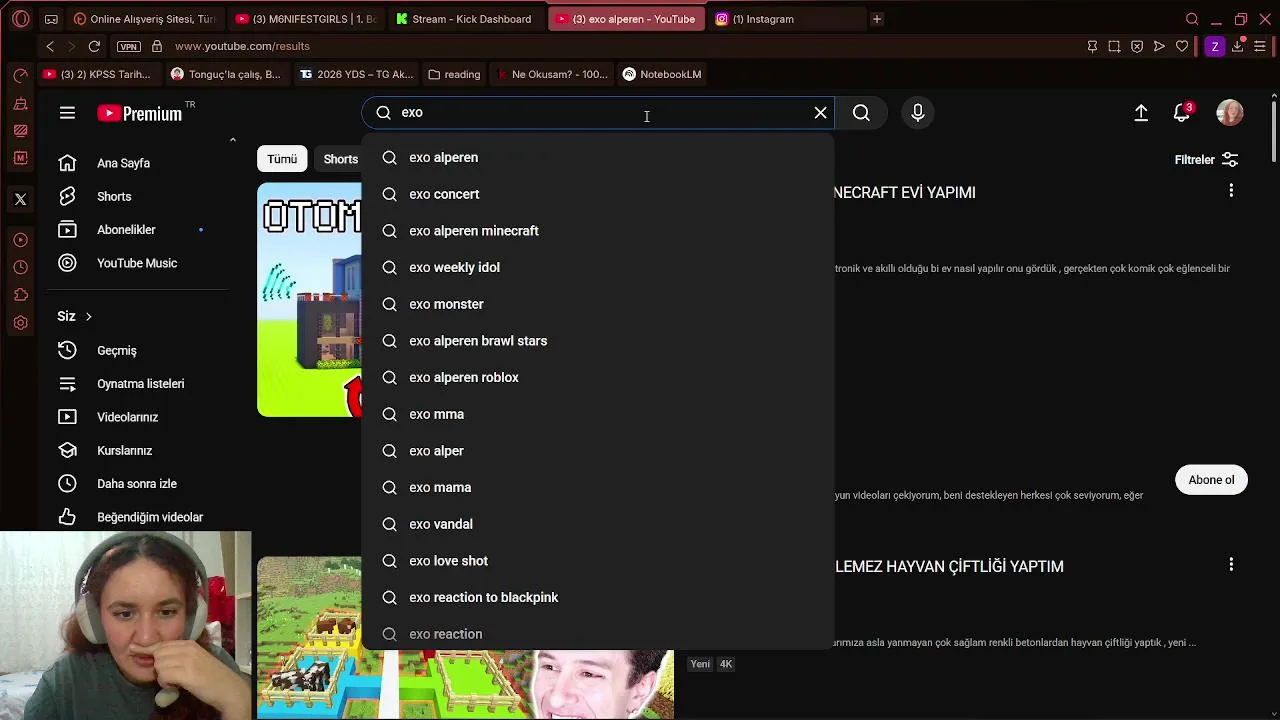This screenshot has width=1280, height=720.
Task: Toggle the browser VPN badge
Action: (129, 46)
